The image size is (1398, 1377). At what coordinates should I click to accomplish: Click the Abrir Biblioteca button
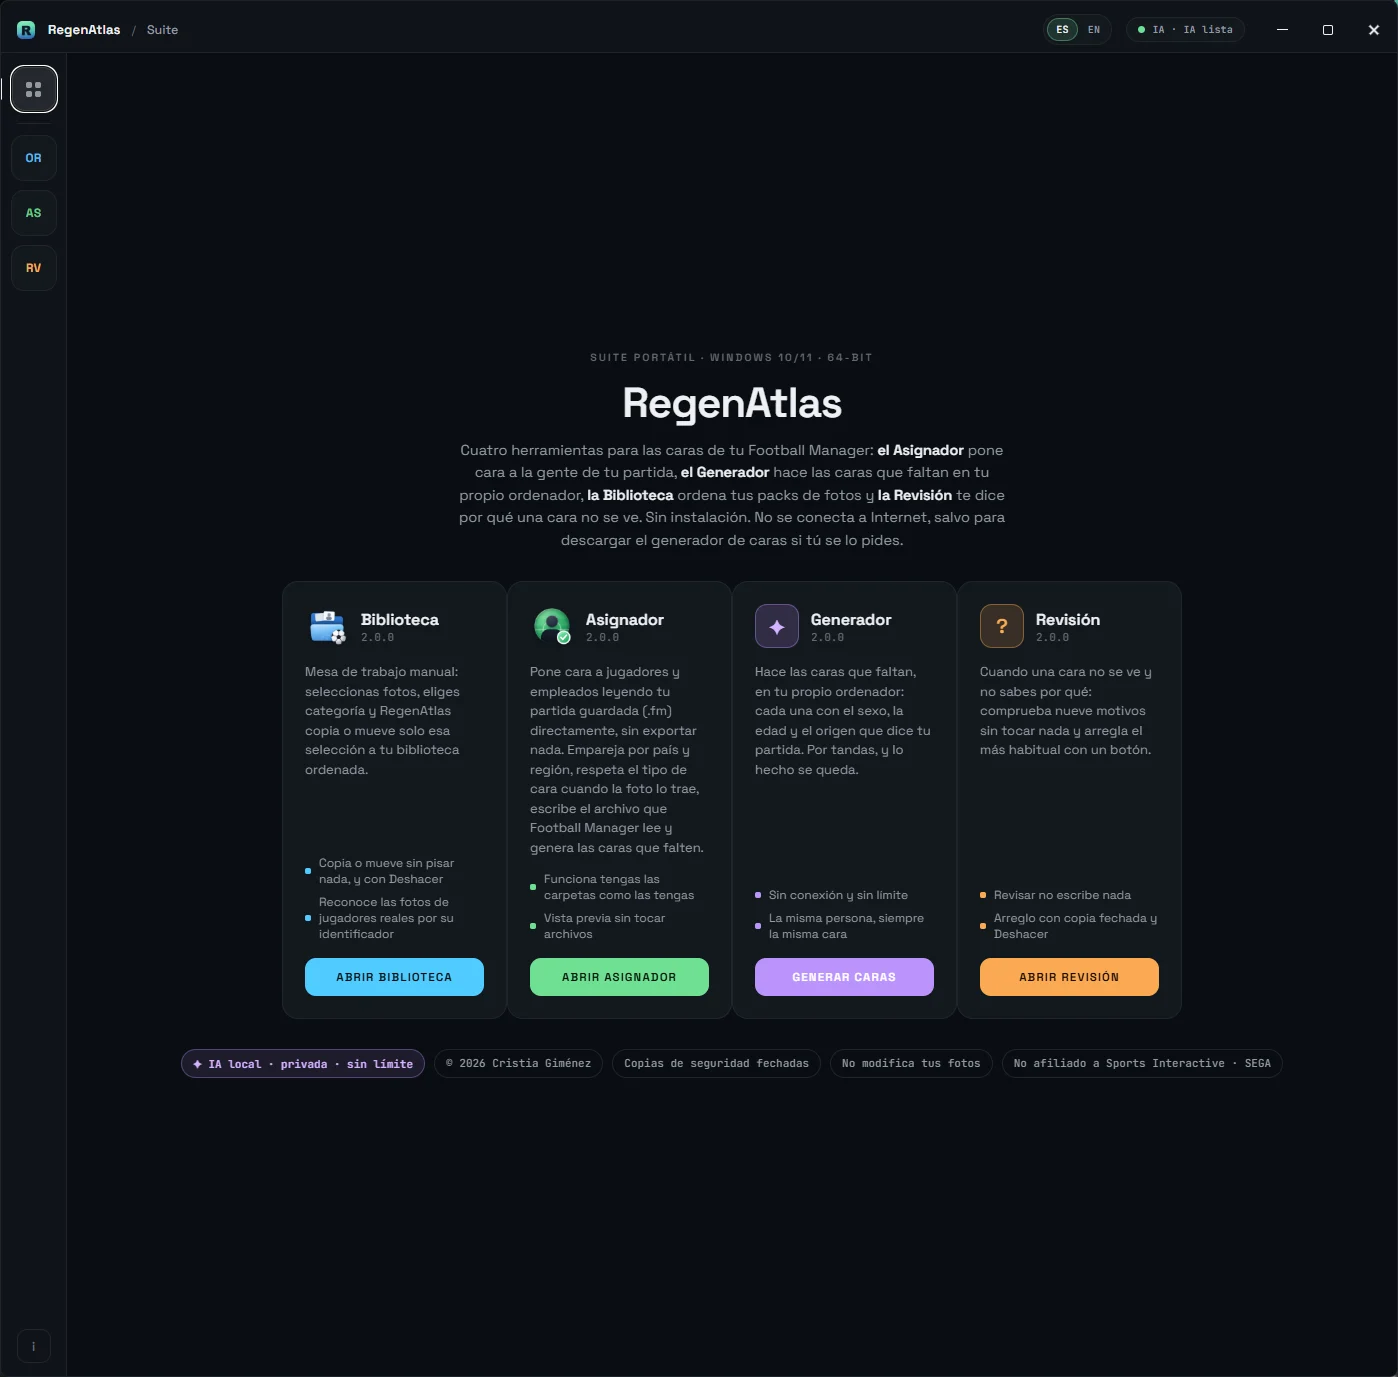(x=394, y=977)
